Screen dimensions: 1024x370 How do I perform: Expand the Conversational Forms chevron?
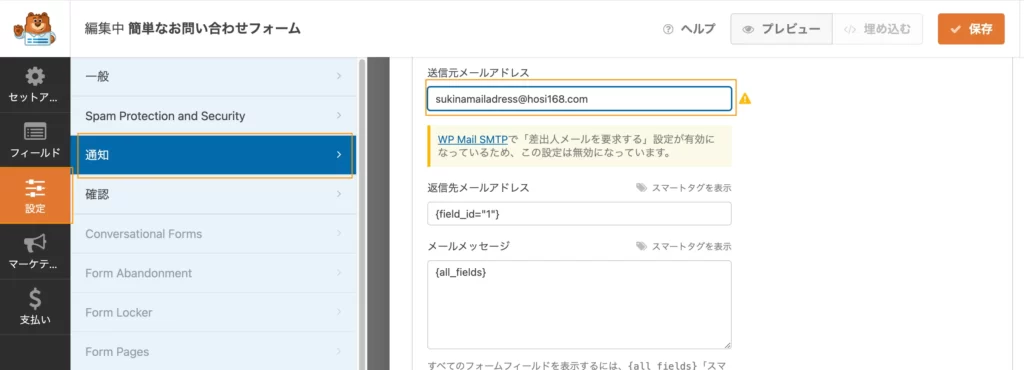339,233
